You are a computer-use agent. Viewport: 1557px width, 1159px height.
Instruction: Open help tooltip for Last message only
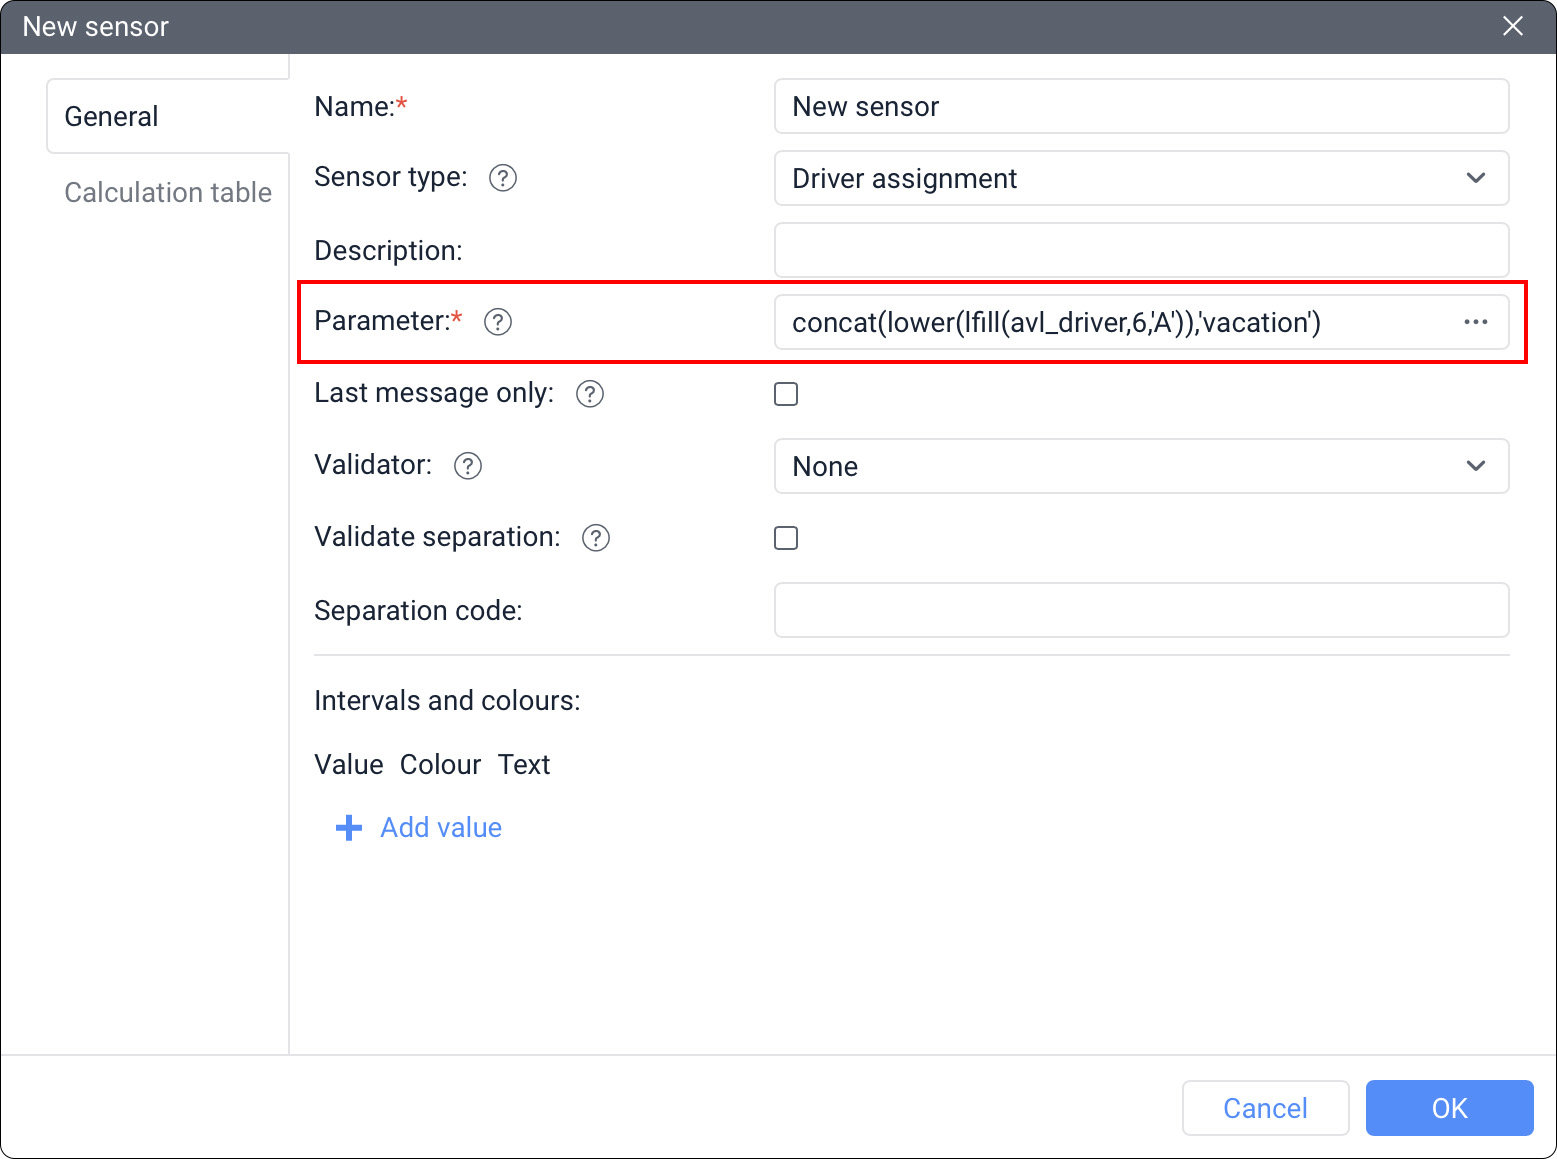pyautogui.click(x=590, y=394)
